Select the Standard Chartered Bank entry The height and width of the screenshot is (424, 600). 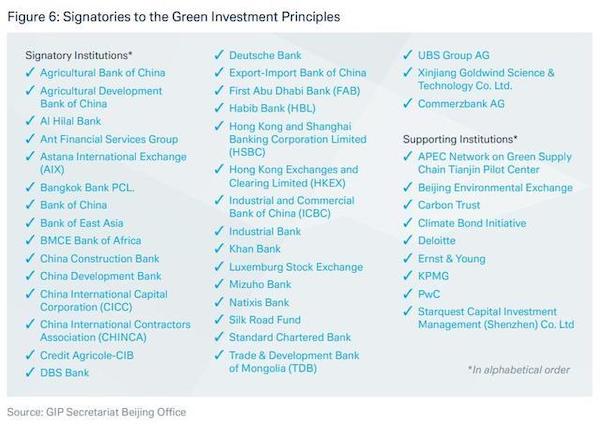click(290, 337)
